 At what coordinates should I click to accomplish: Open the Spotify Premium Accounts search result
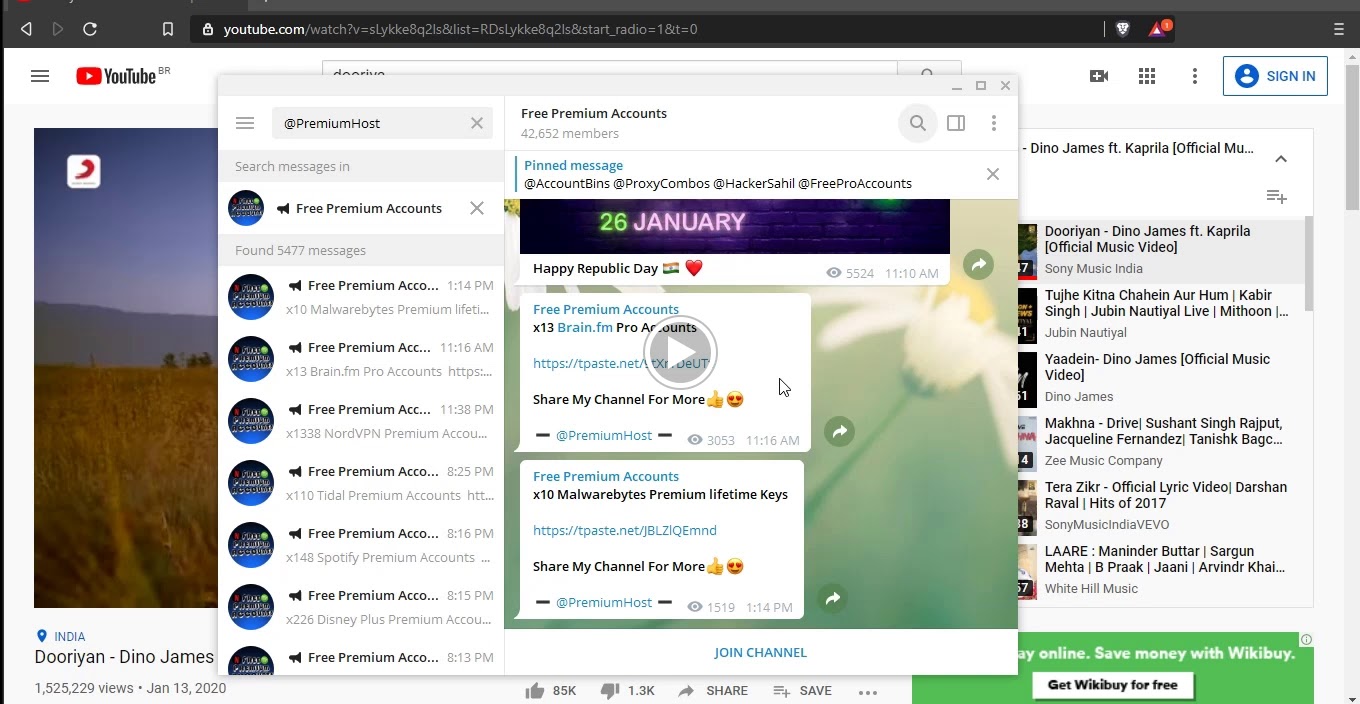(x=361, y=545)
